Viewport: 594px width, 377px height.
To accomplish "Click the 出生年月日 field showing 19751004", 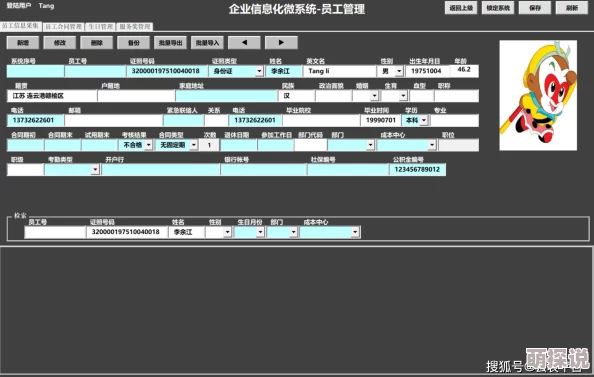I will 427,71.
